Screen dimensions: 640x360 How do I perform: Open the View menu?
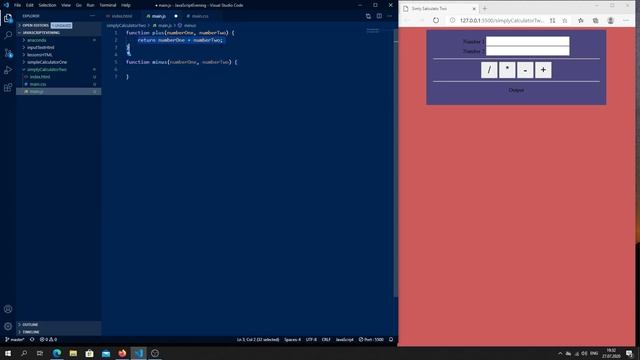coord(66,5)
